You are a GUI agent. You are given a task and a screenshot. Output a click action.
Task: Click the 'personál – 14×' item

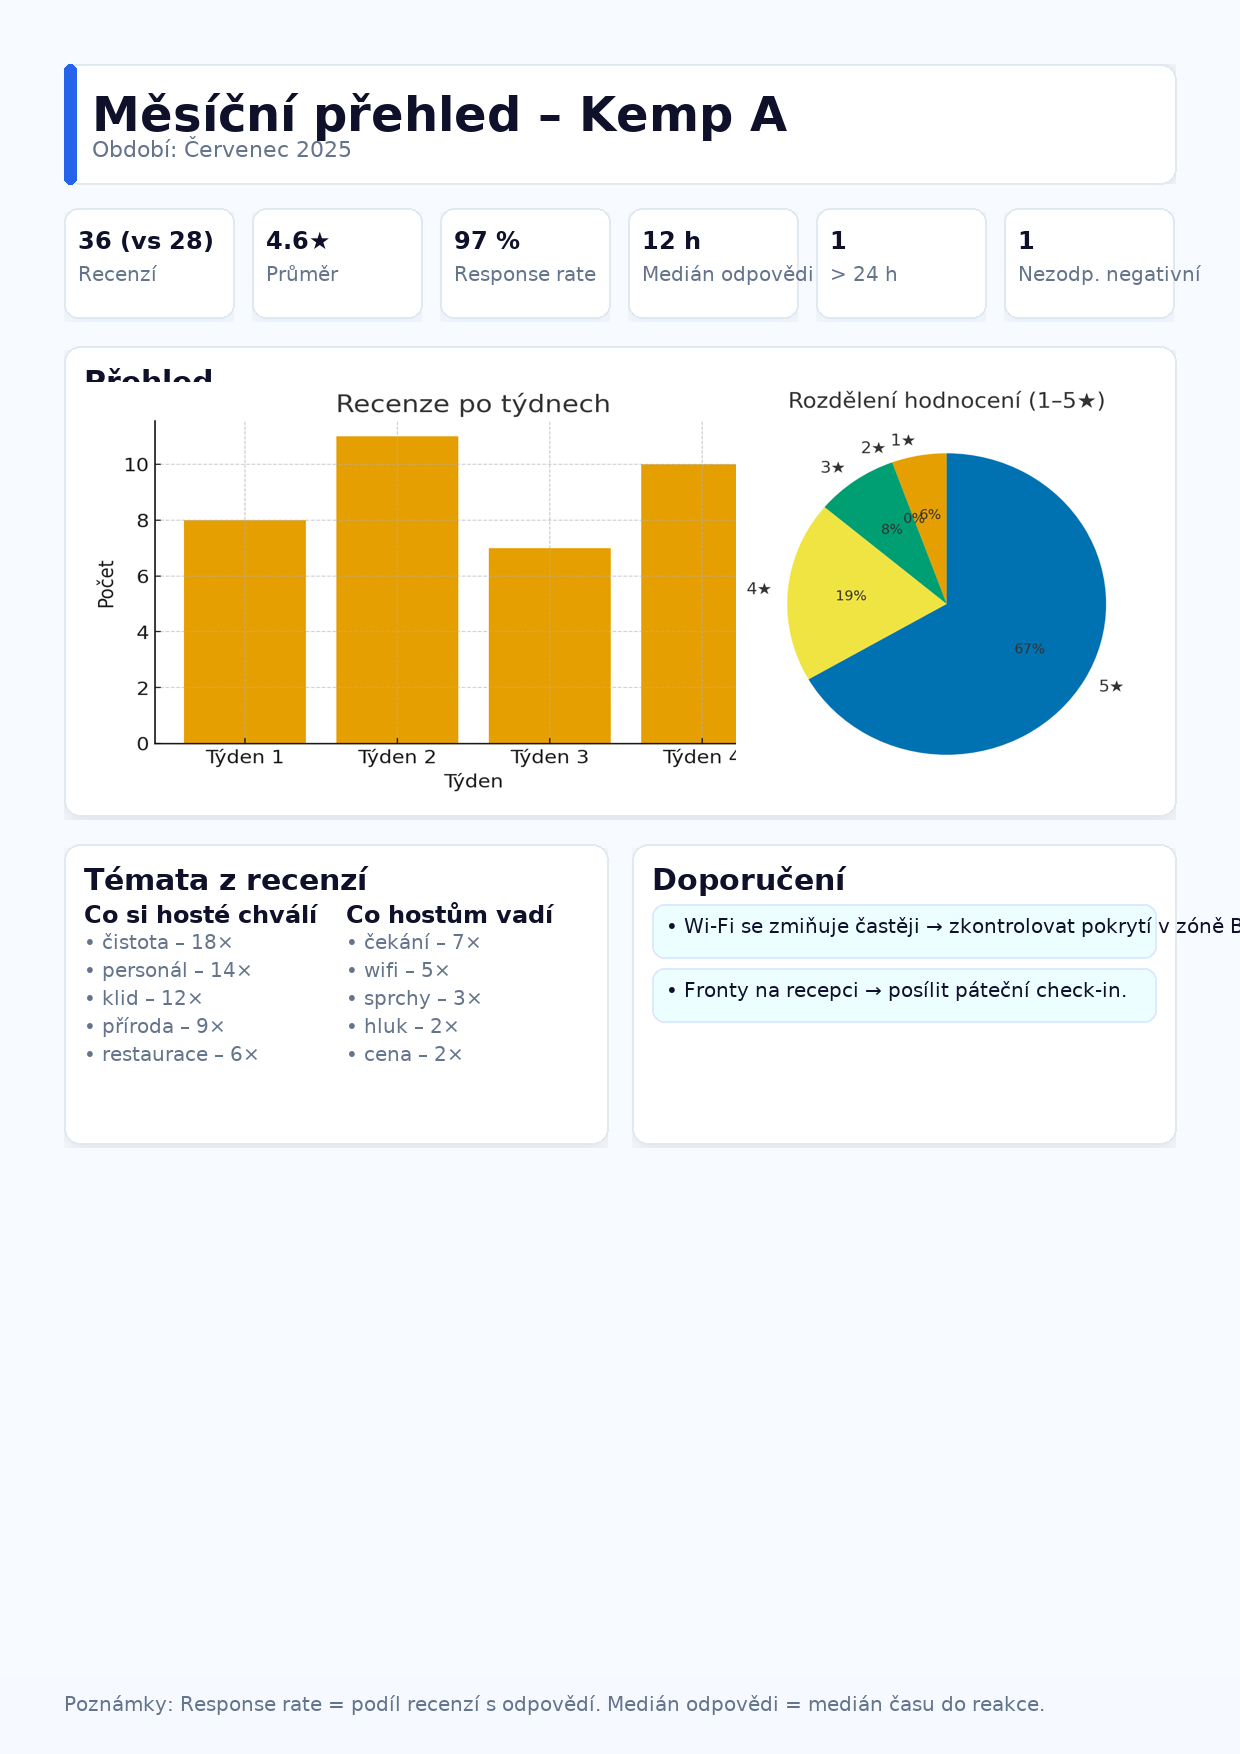click(x=168, y=970)
